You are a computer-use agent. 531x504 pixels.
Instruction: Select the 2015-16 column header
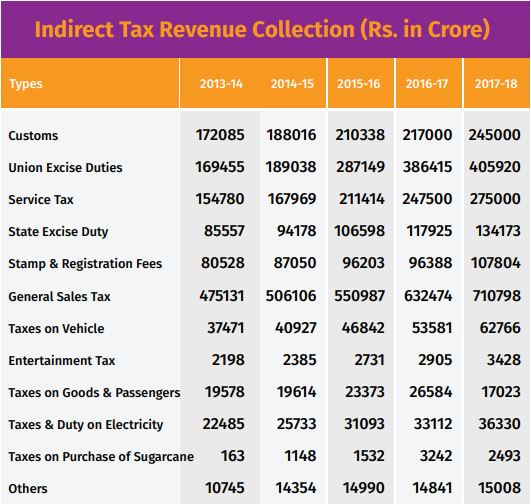tap(359, 84)
